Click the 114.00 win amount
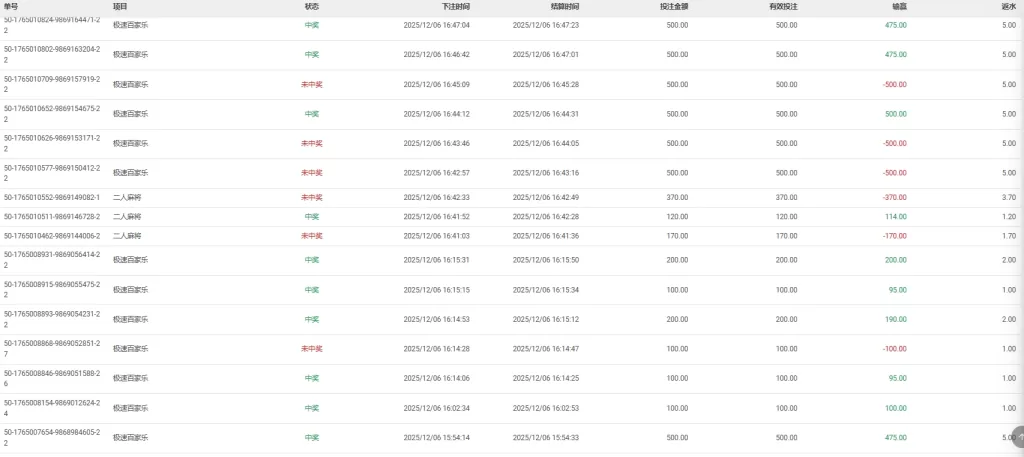This screenshot has height=457, width=1024. 895,216
